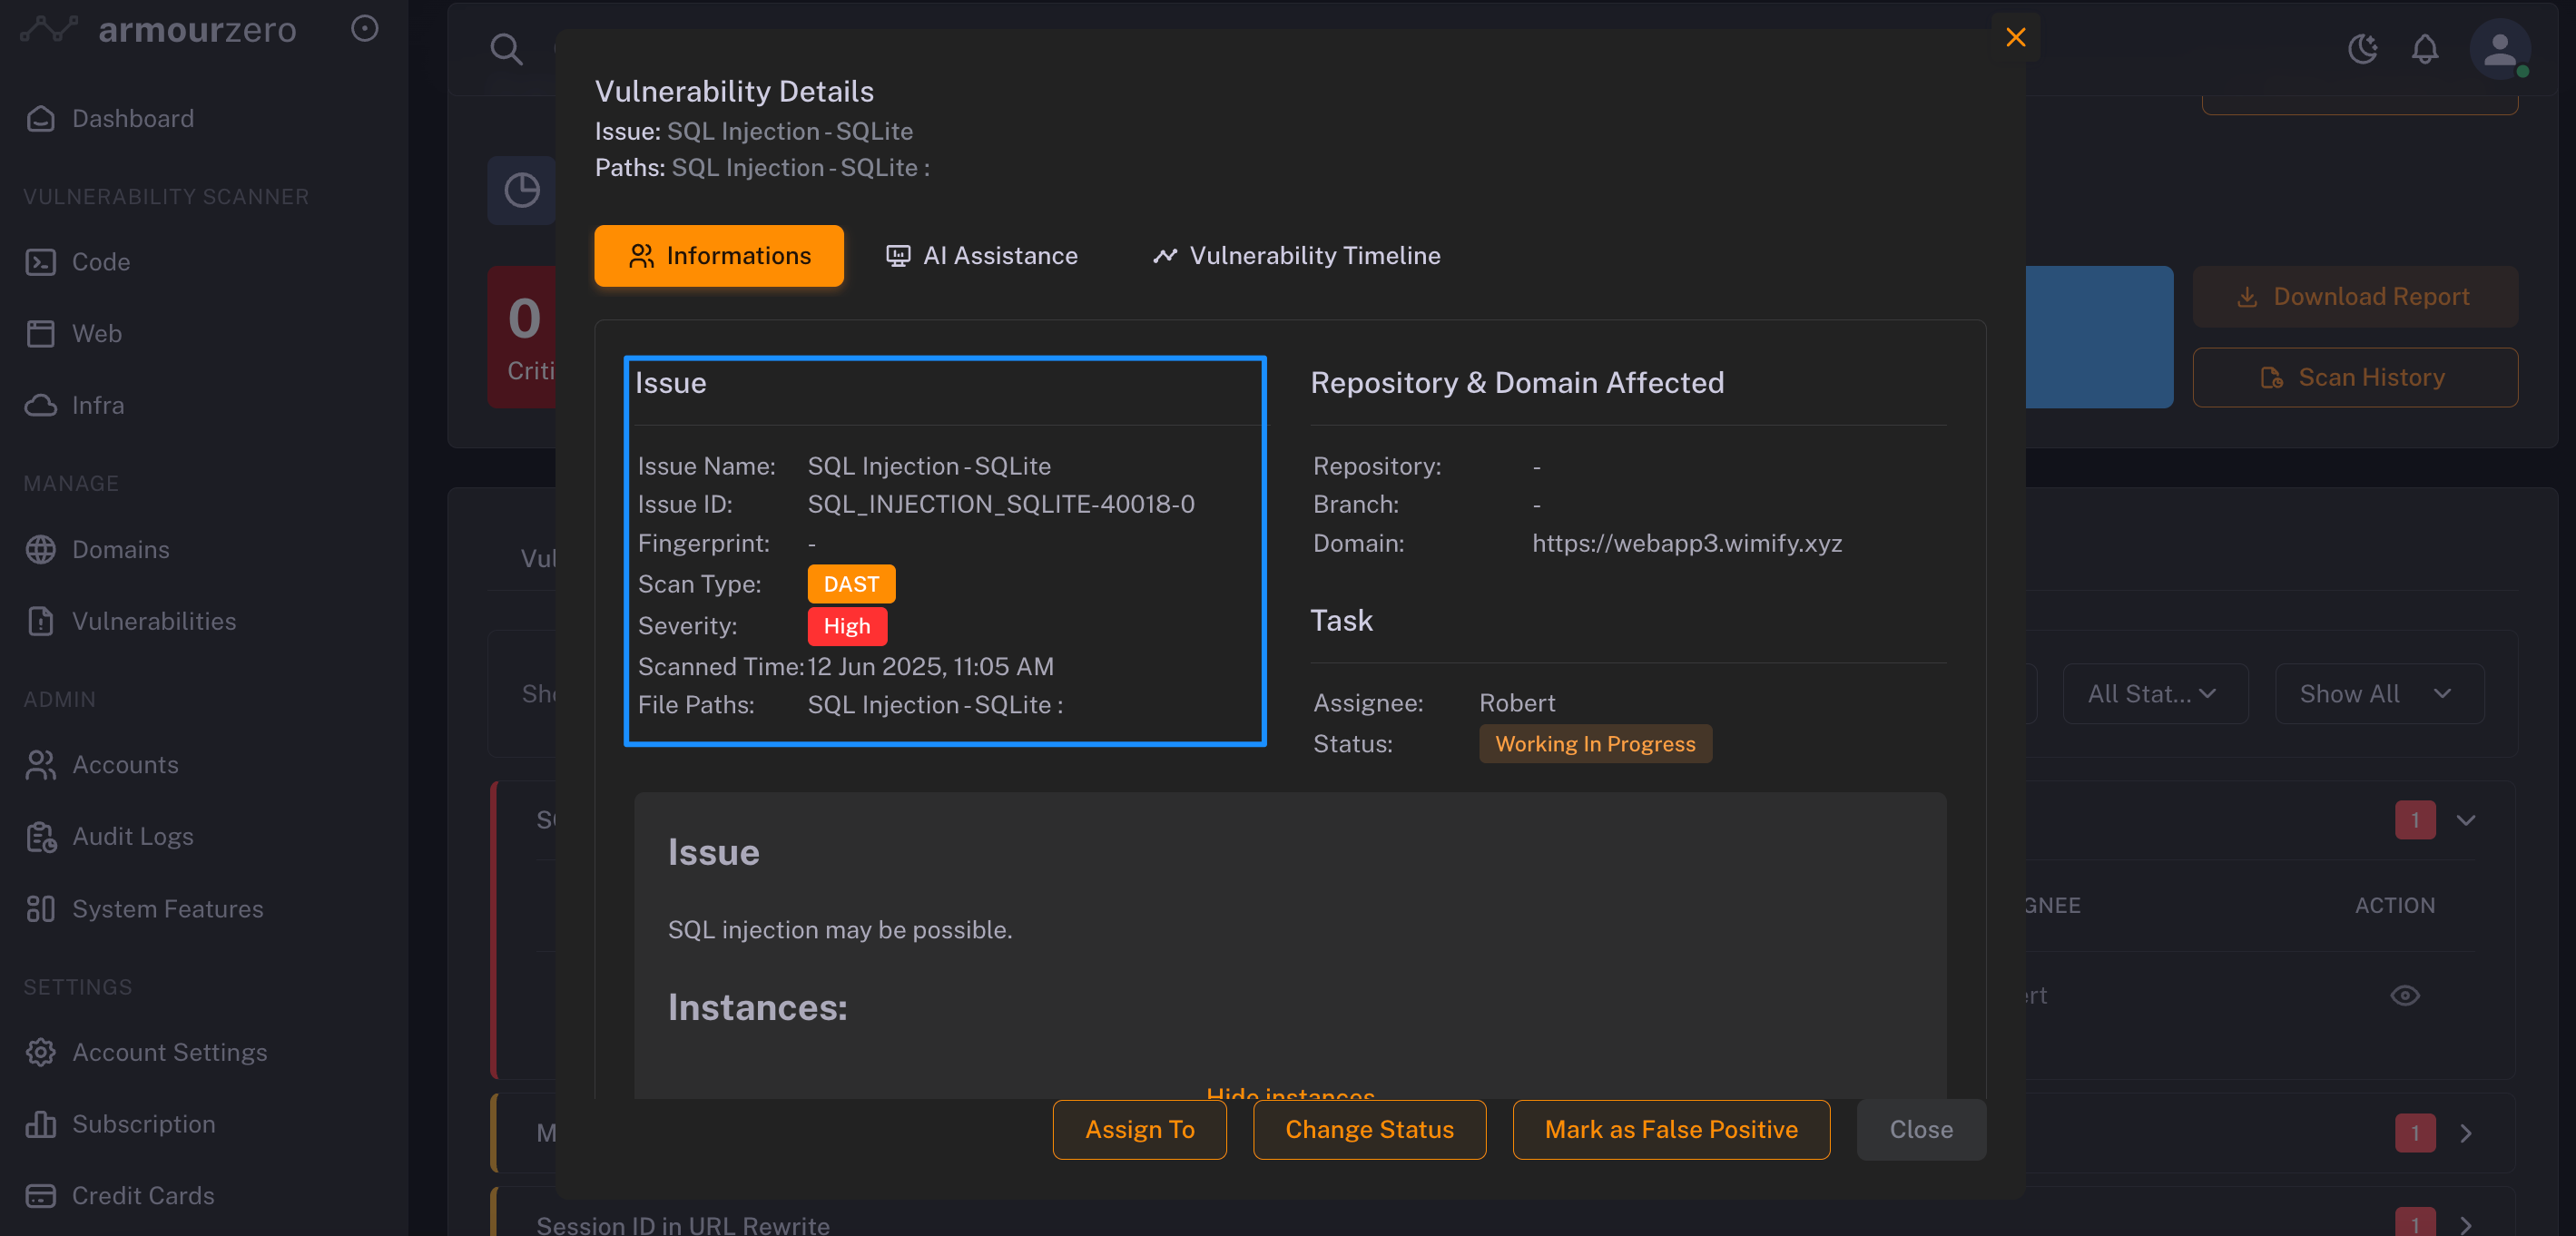The height and width of the screenshot is (1236, 2576).
Task: Open Code scanner sidebar item
Action: 100,262
